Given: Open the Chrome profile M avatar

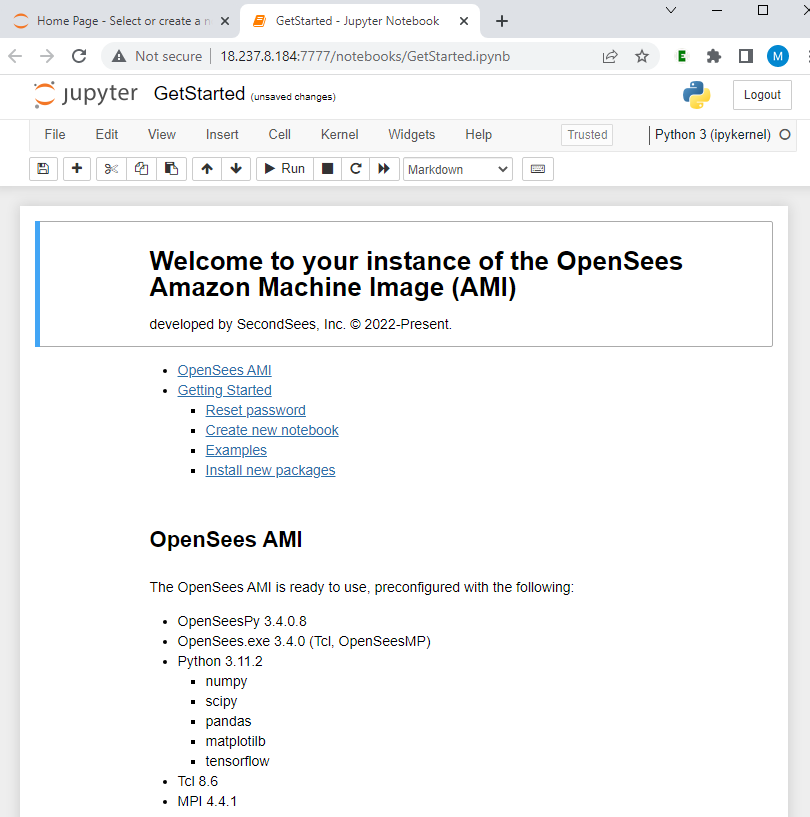Looking at the screenshot, I should pyautogui.click(x=778, y=56).
